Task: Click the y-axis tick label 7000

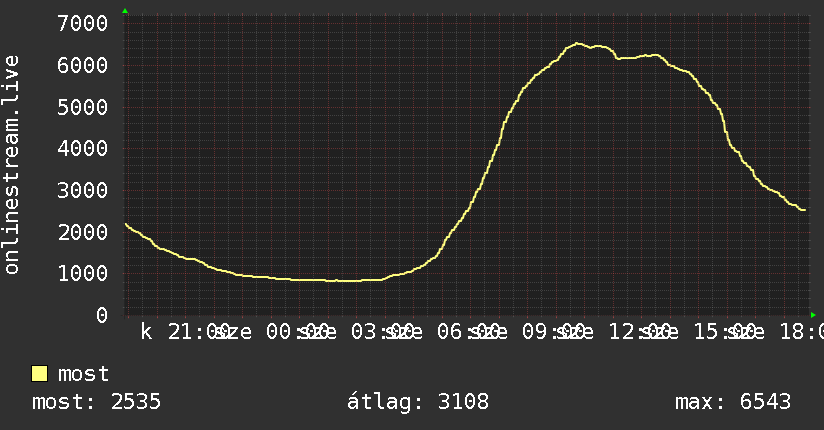Action: coord(83,24)
